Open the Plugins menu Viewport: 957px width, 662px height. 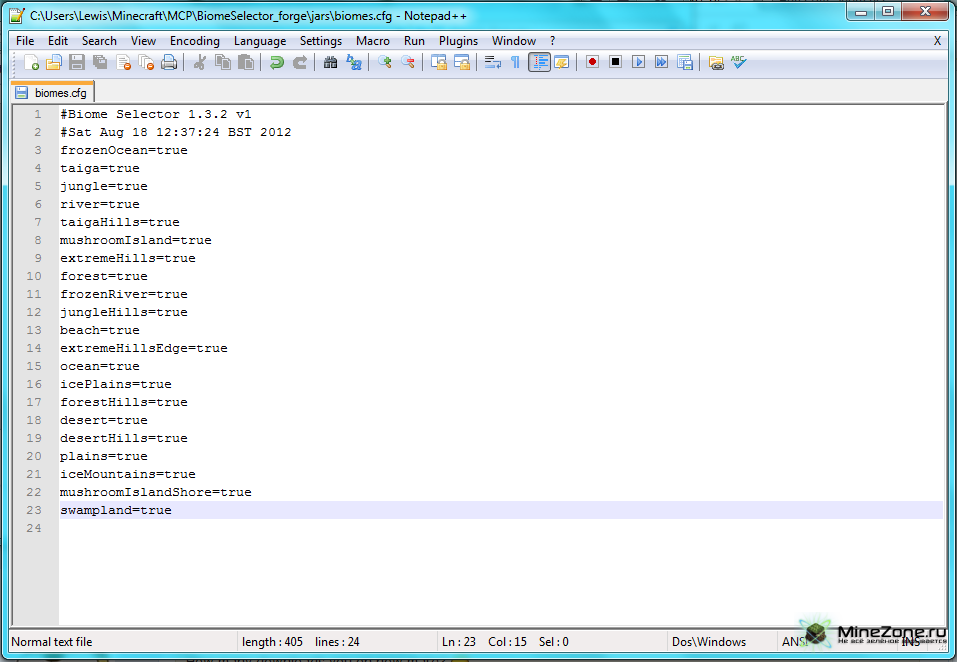[458, 41]
